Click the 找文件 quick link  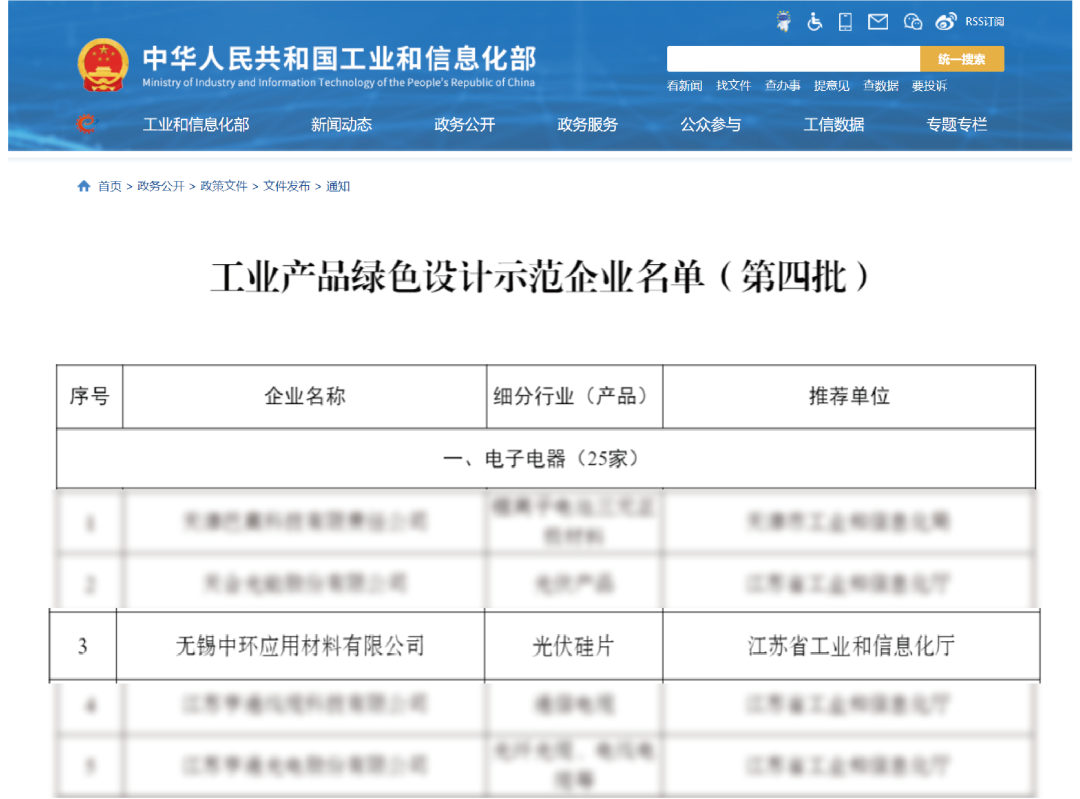(x=733, y=86)
